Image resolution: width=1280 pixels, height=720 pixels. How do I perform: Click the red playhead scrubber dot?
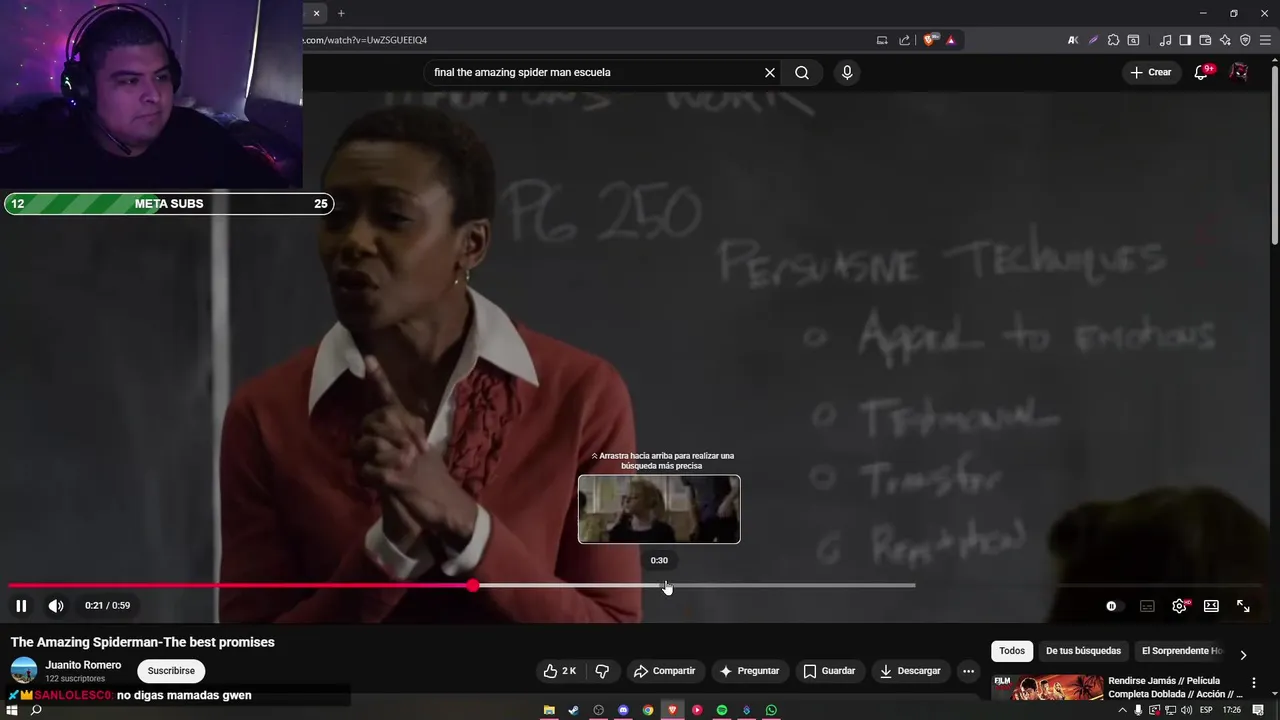coord(473,586)
